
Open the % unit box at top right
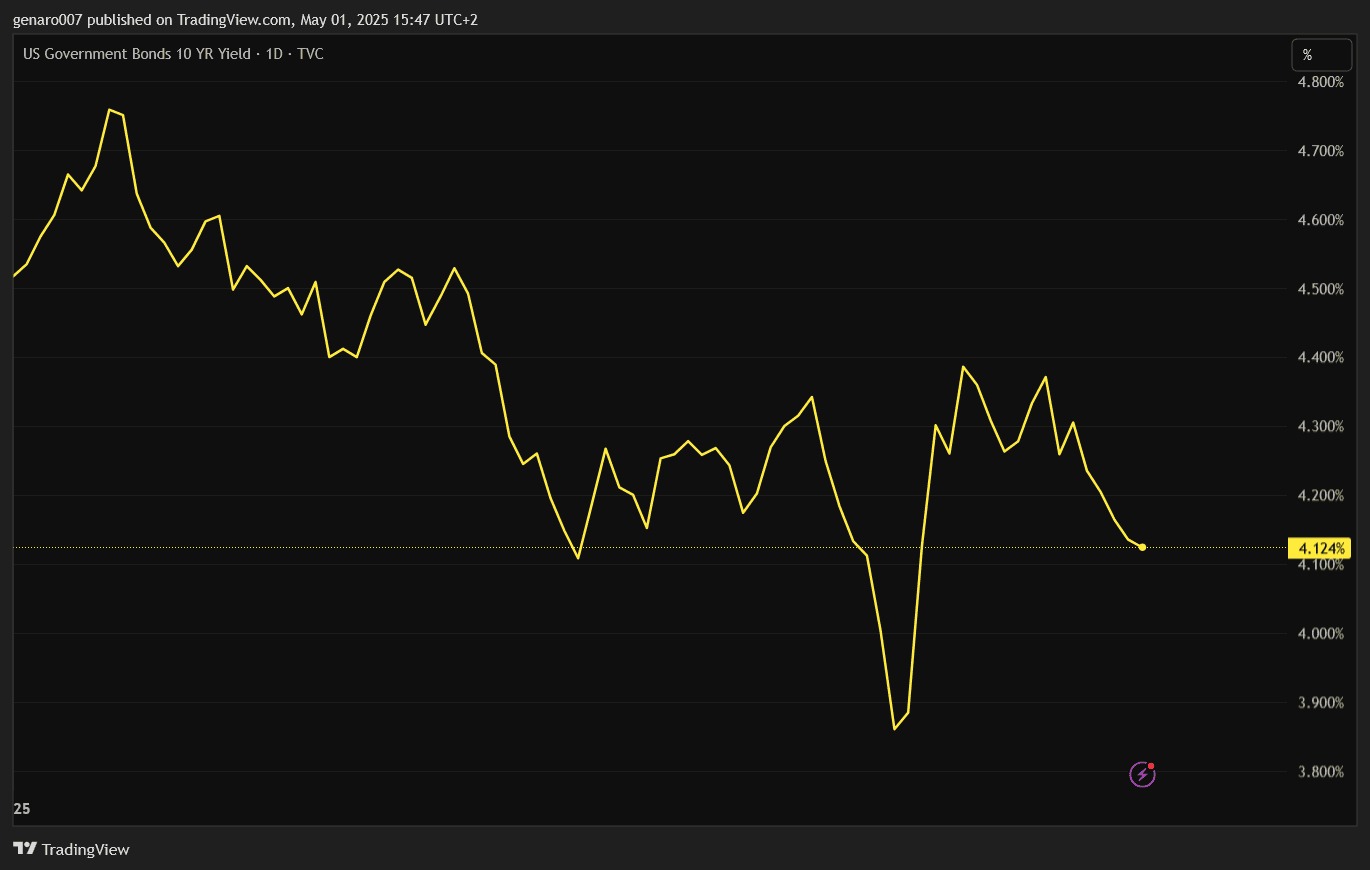click(x=1321, y=55)
